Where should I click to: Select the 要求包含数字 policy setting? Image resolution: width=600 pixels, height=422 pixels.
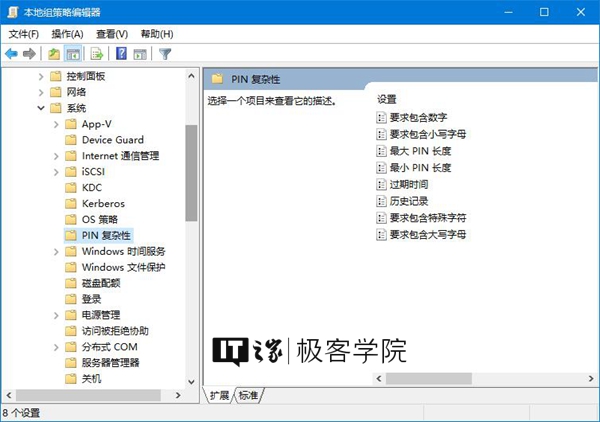tap(418, 118)
